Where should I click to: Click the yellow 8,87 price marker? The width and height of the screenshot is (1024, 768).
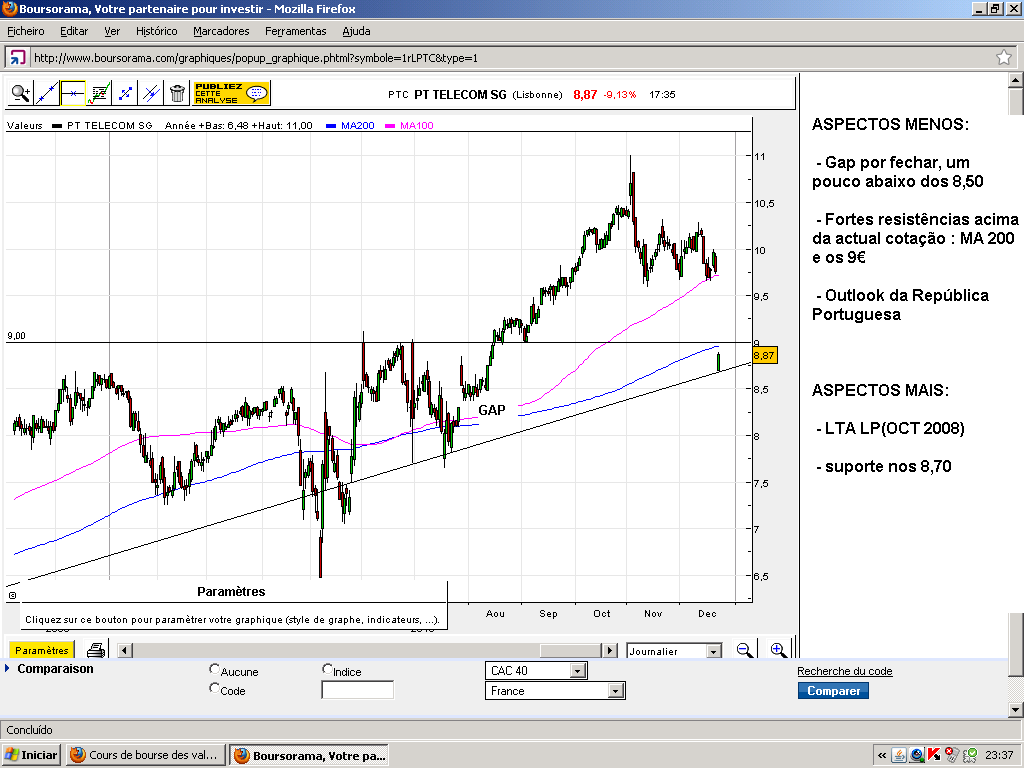point(764,356)
